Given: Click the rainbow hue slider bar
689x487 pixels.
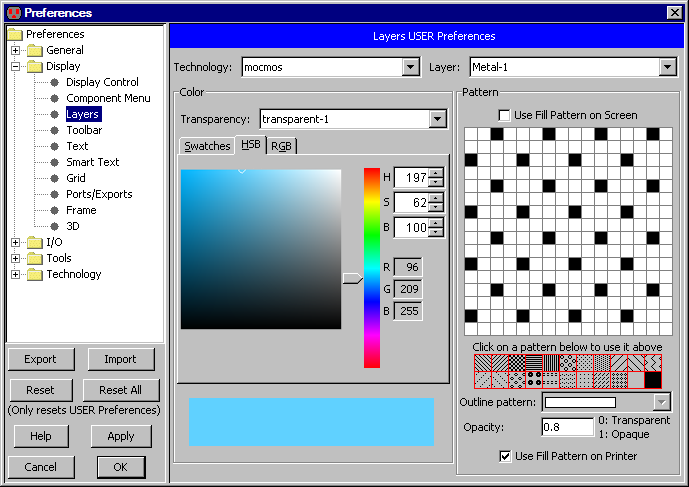Looking at the screenshot, I should pyautogui.click(x=372, y=268).
